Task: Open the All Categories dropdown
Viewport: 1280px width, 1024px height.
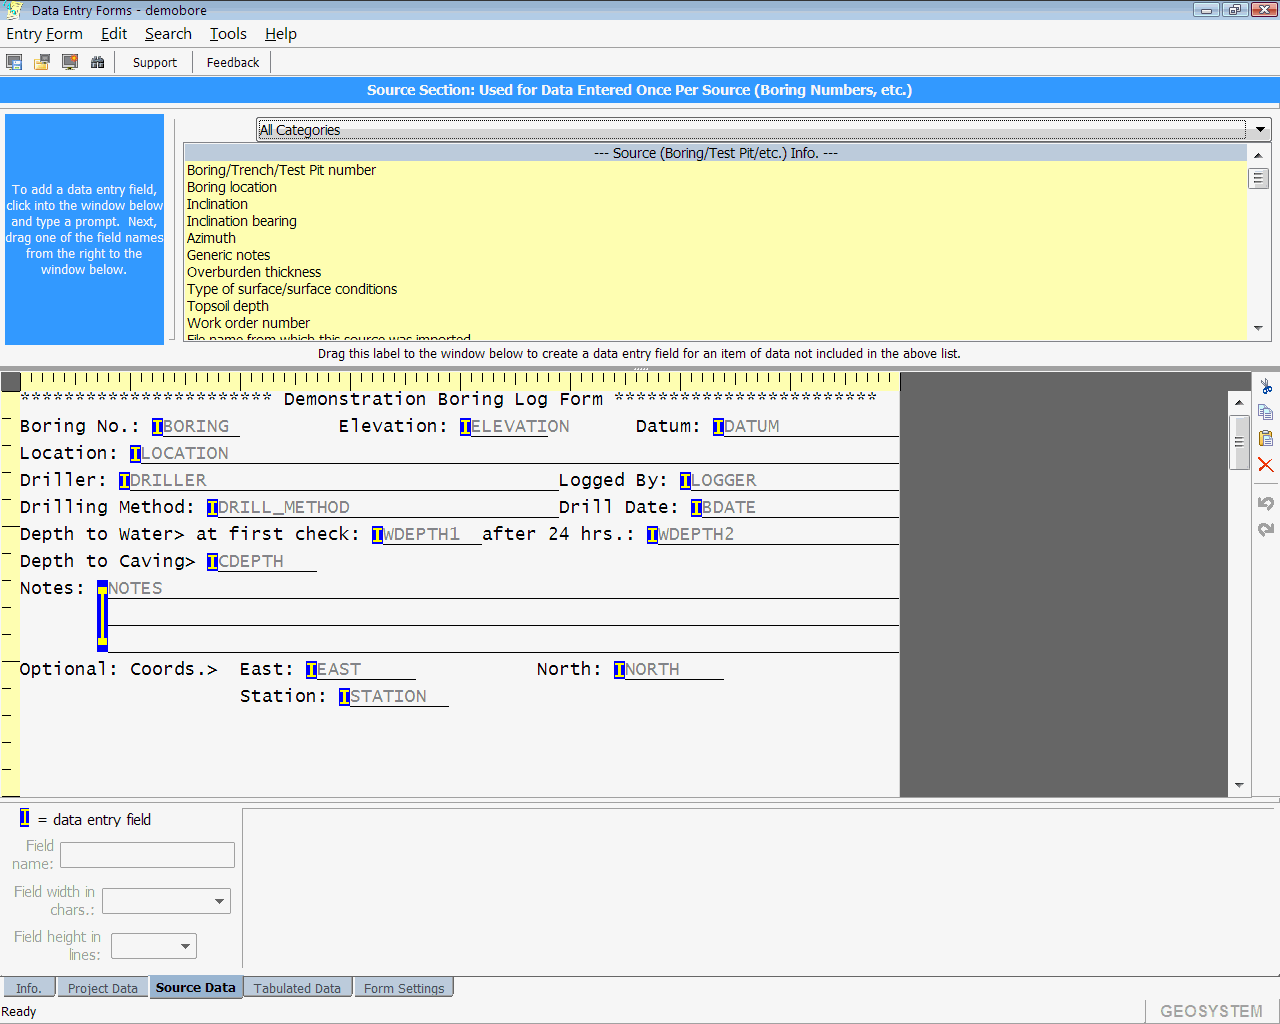Action: [x=1260, y=130]
